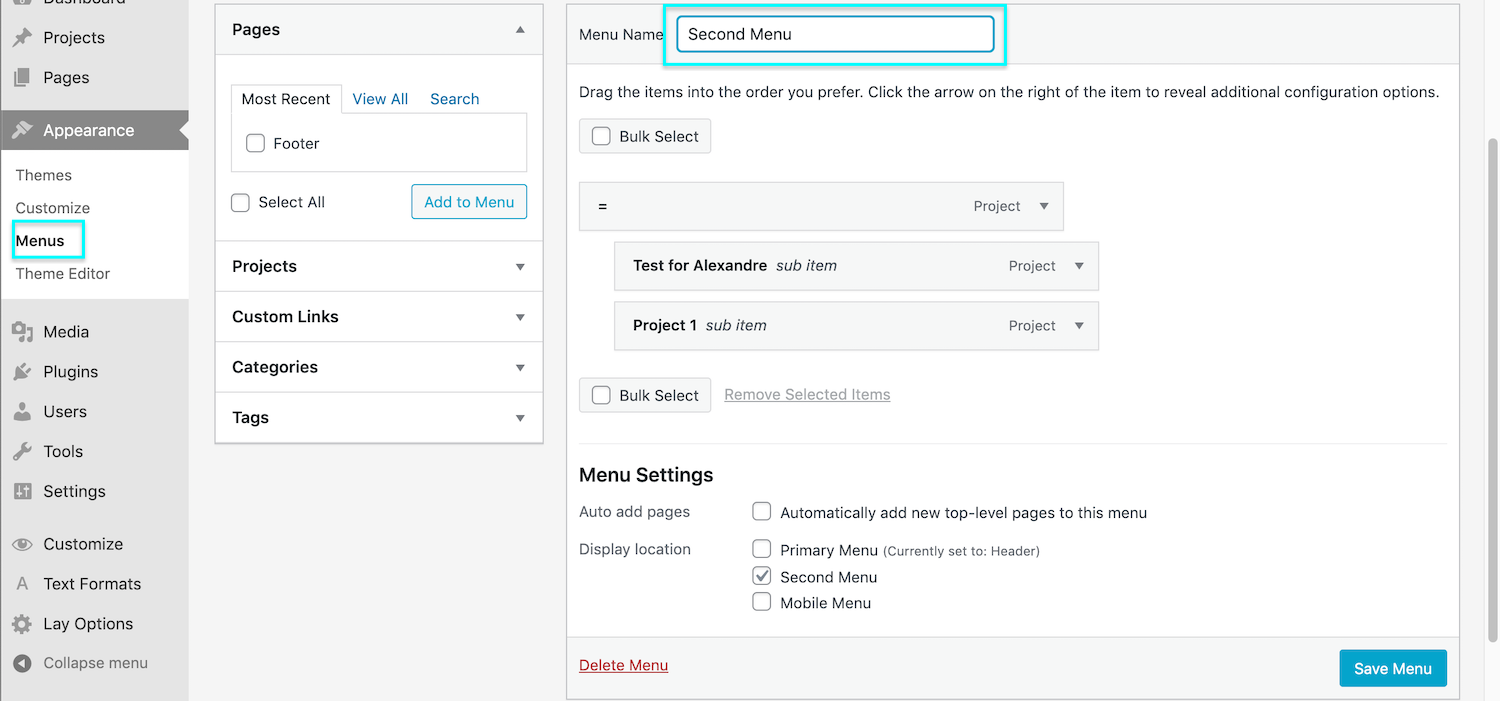Click the Plugins plug icon
Viewport: 1500px width, 701px height.
click(22, 372)
